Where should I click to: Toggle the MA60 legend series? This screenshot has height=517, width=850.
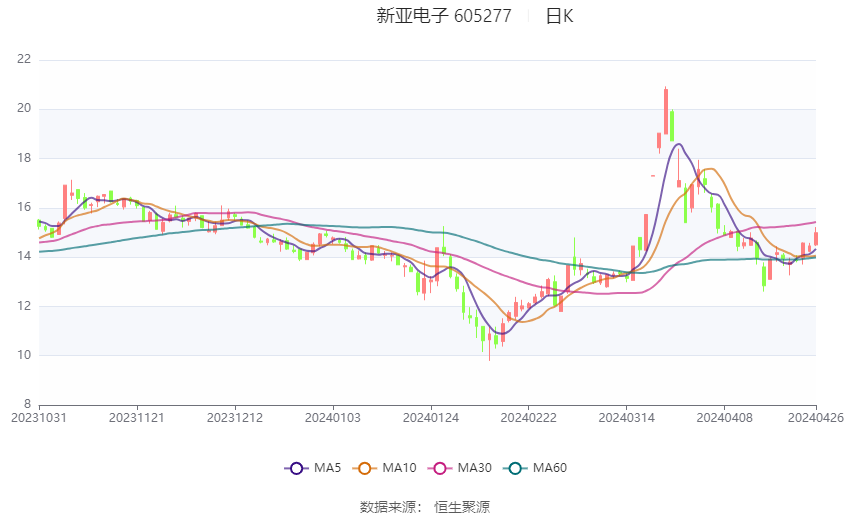click(x=535, y=468)
